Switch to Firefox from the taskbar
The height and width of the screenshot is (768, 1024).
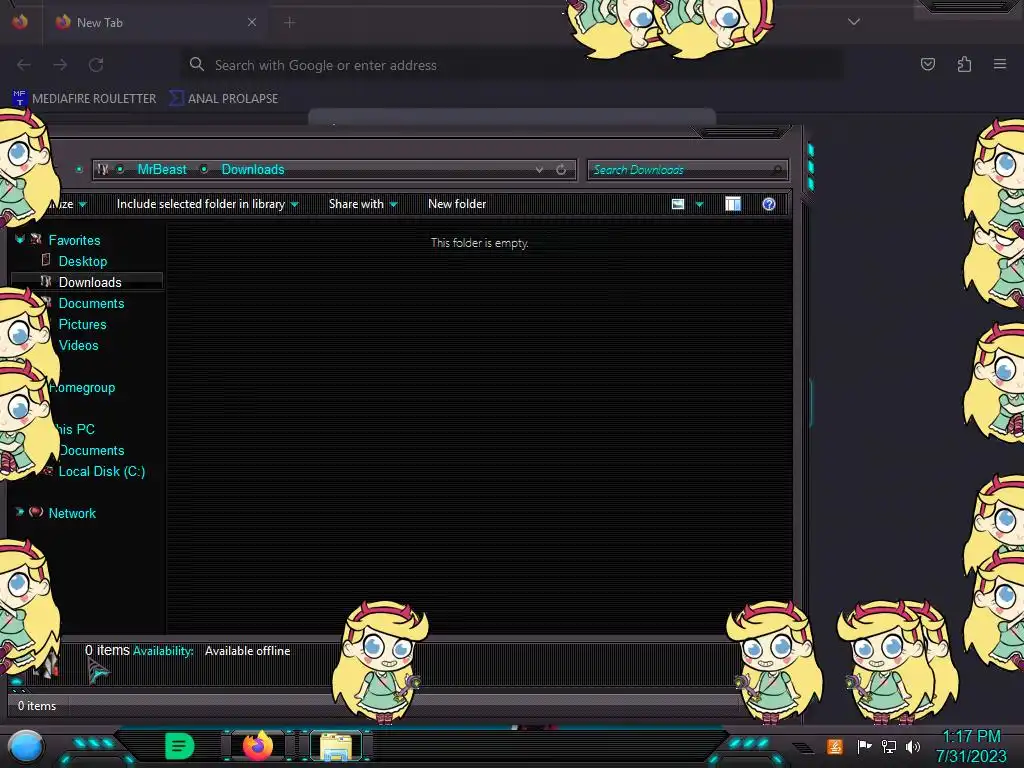tap(258, 746)
